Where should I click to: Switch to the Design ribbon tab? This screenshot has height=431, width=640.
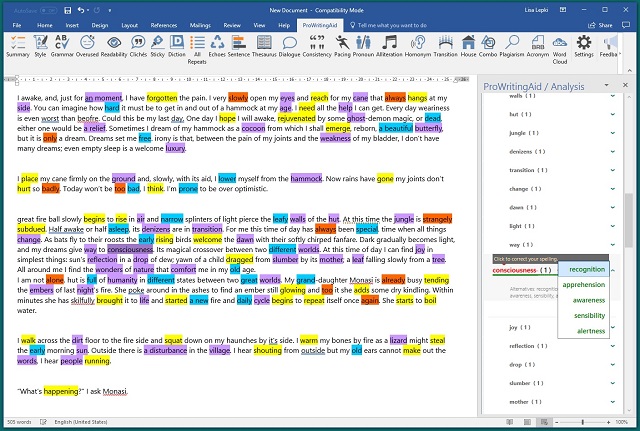point(100,25)
